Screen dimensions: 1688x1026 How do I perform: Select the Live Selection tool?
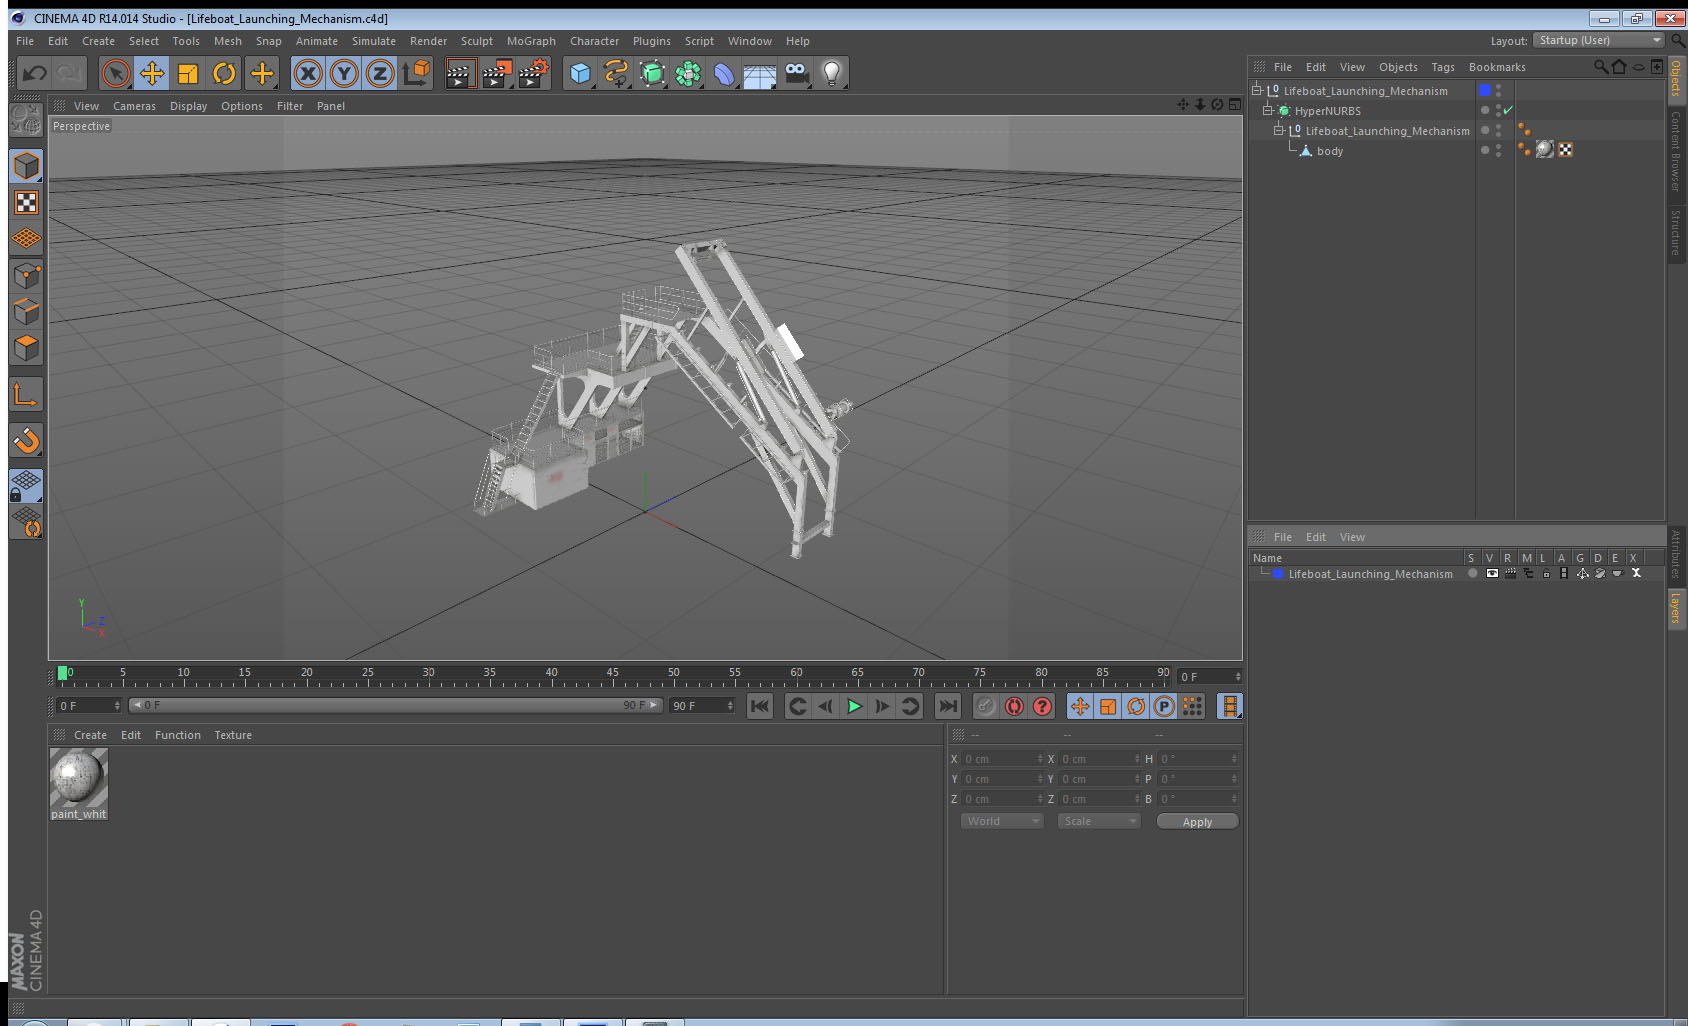click(116, 73)
